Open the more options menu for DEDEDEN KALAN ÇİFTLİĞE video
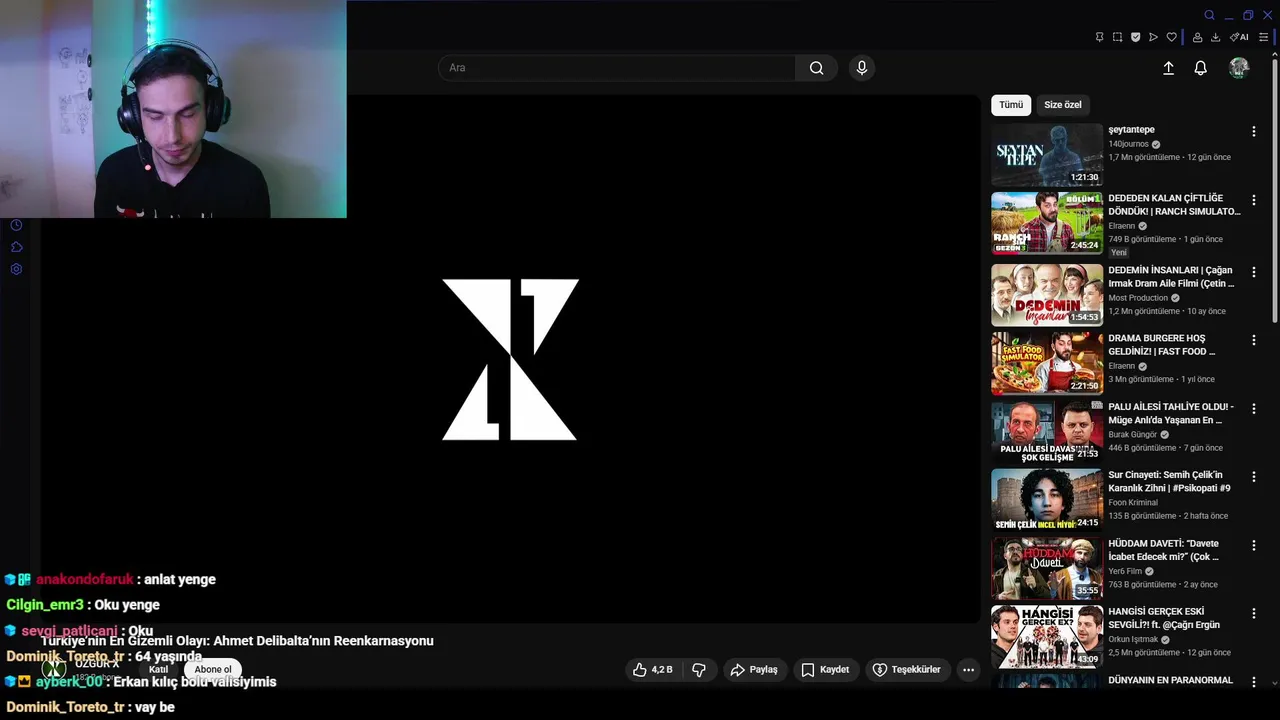This screenshot has width=1280, height=720. click(x=1253, y=199)
